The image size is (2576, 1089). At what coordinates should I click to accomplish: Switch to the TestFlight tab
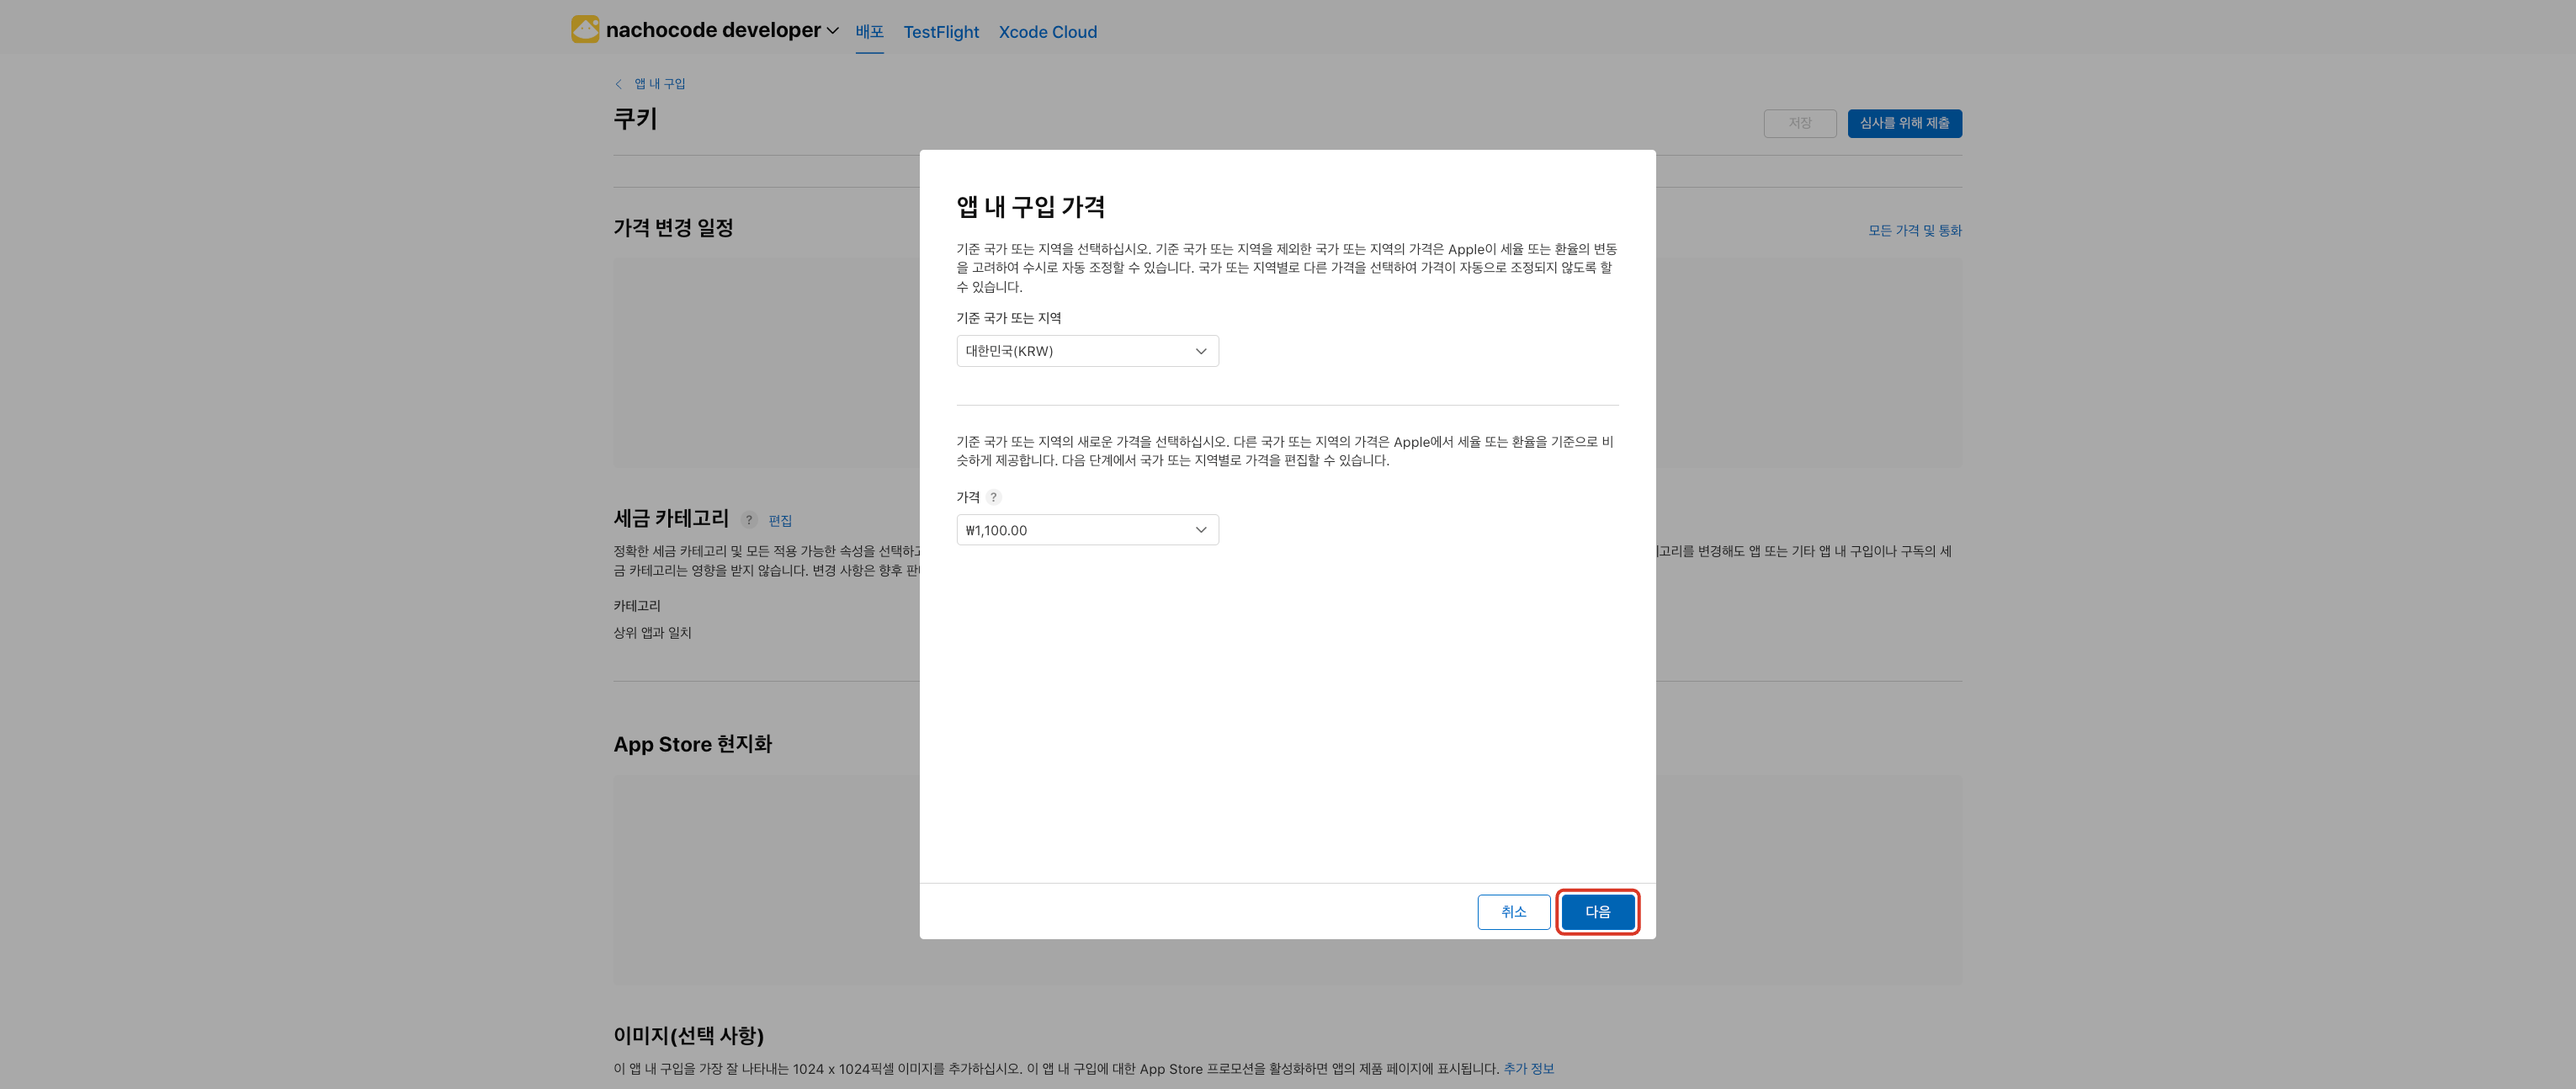pos(940,32)
